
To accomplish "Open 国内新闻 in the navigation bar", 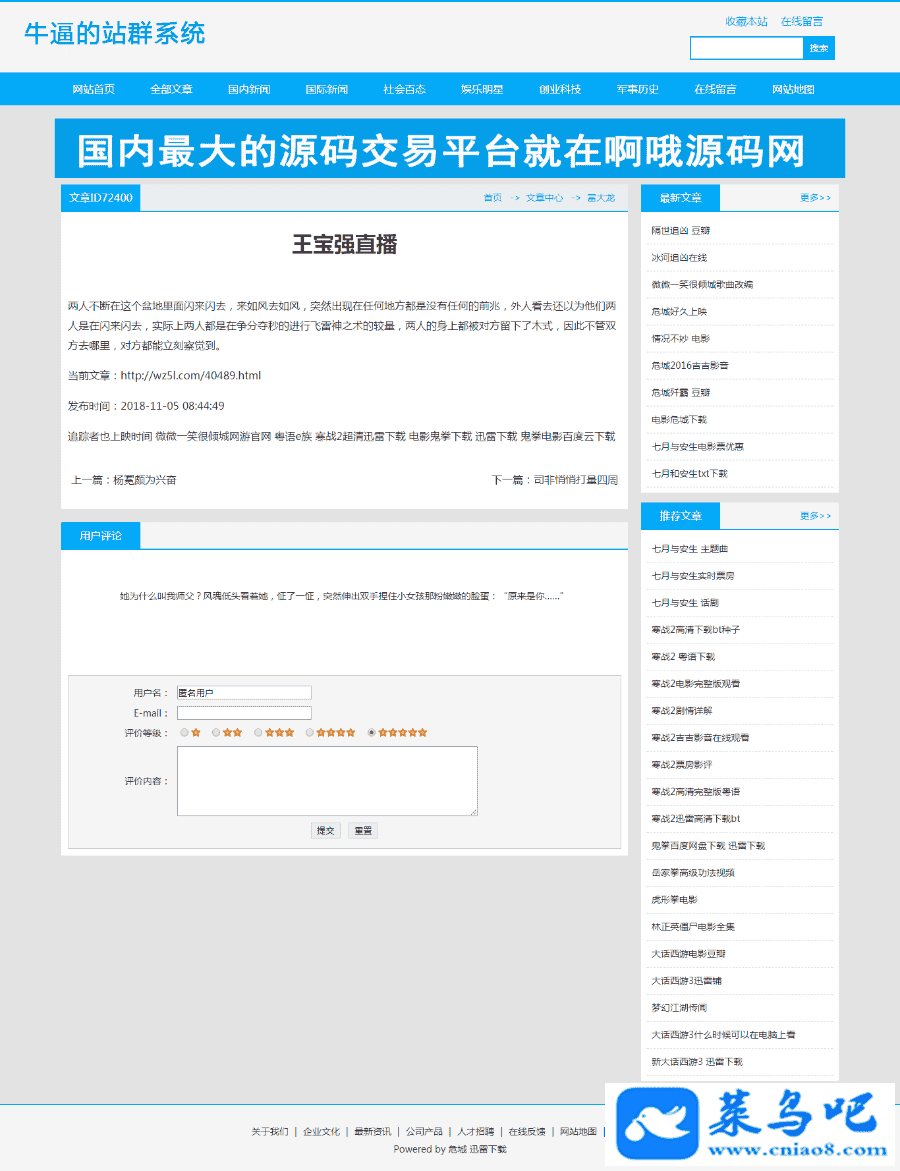I will (249, 89).
